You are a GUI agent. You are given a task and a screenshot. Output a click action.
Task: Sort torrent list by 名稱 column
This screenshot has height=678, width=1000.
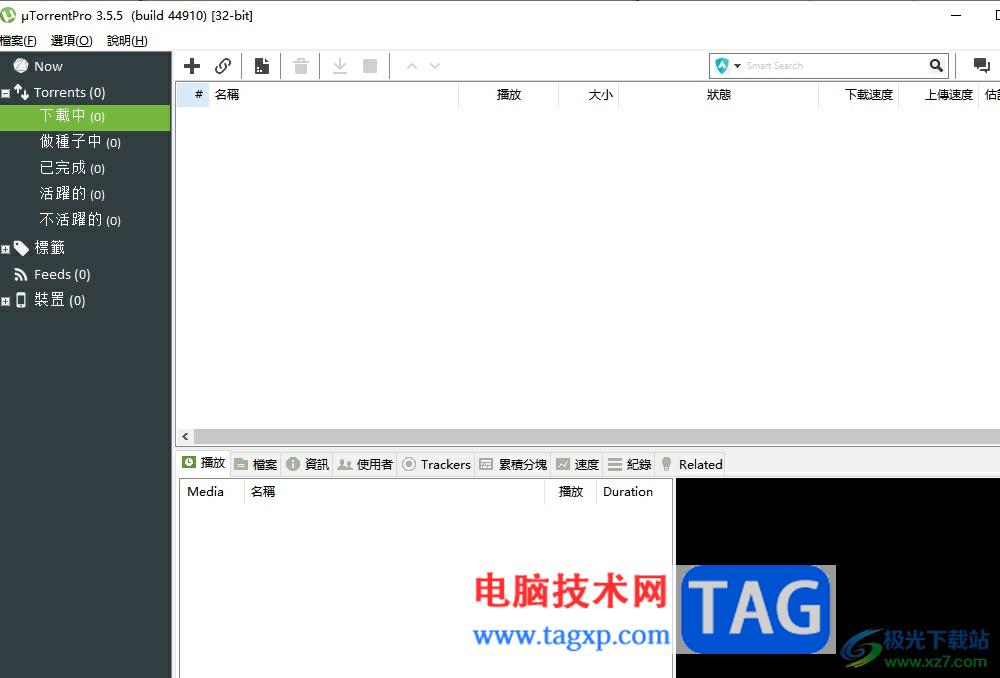point(334,94)
